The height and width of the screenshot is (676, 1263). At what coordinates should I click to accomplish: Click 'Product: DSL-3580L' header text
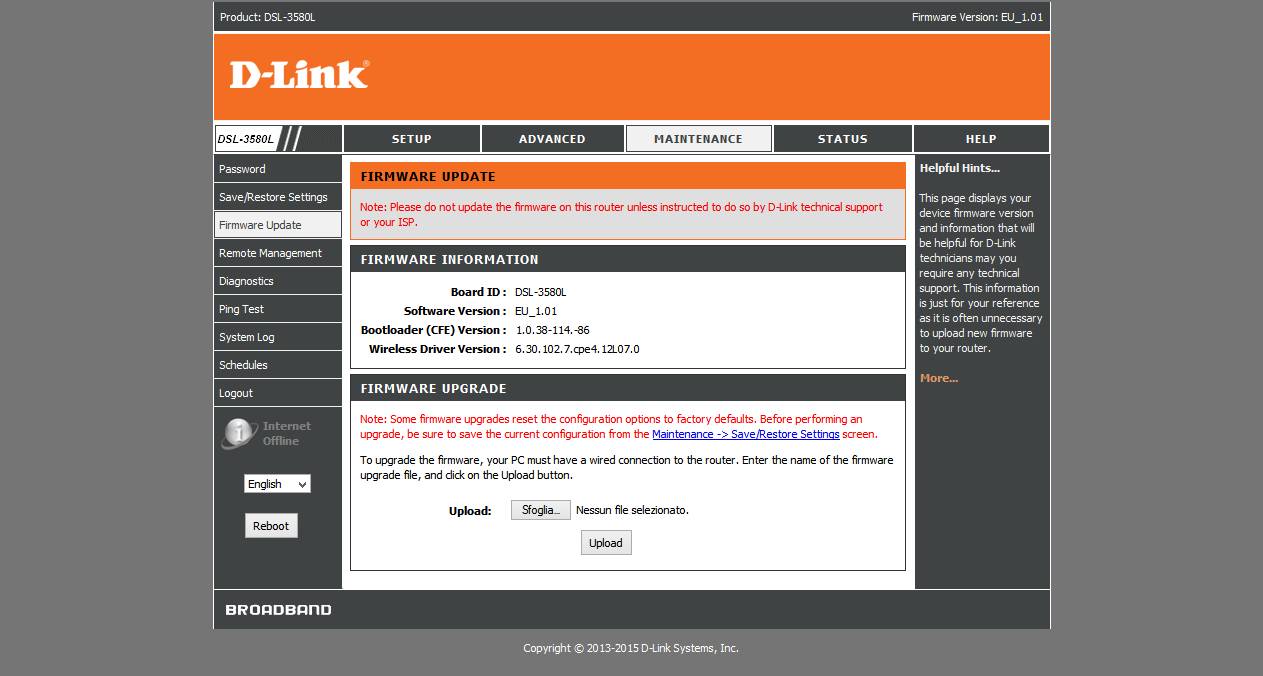[268, 17]
